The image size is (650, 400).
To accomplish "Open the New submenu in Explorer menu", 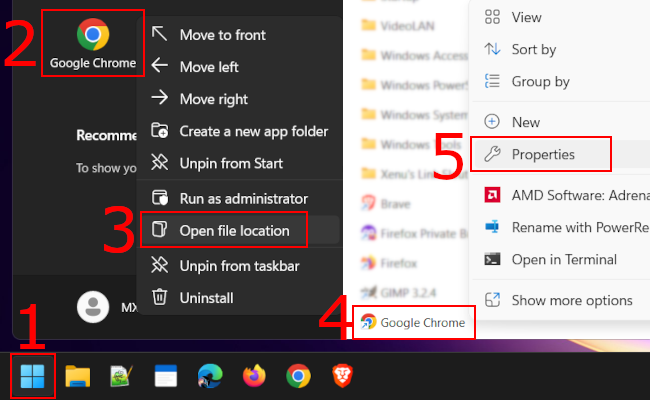I will [x=561, y=122].
